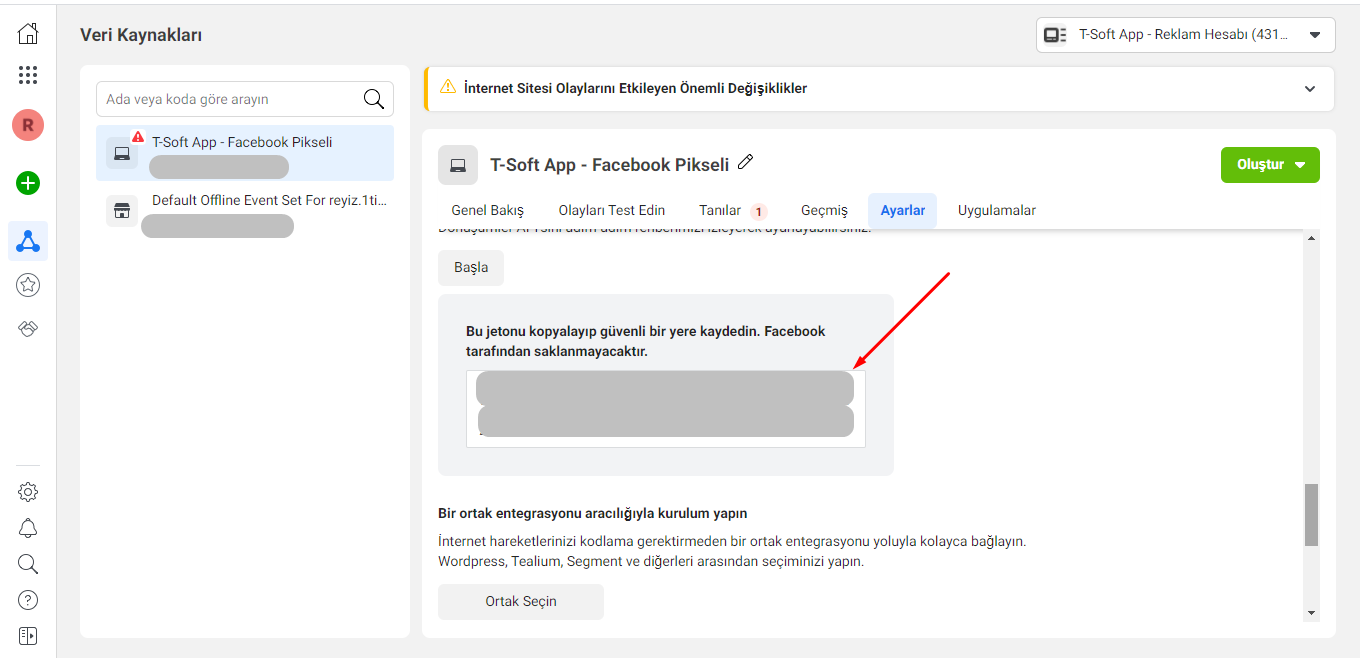
Task: Click the Ortak Seçin button
Action: (x=521, y=601)
